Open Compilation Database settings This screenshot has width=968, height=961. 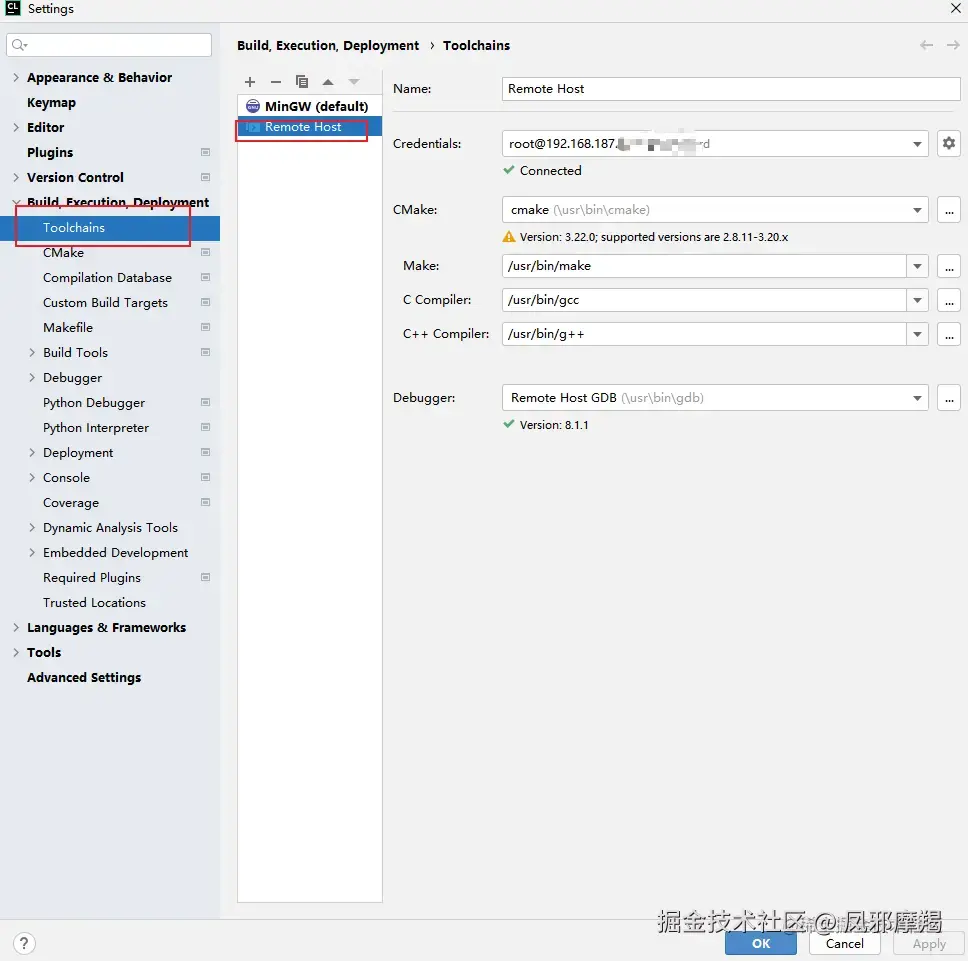point(107,278)
